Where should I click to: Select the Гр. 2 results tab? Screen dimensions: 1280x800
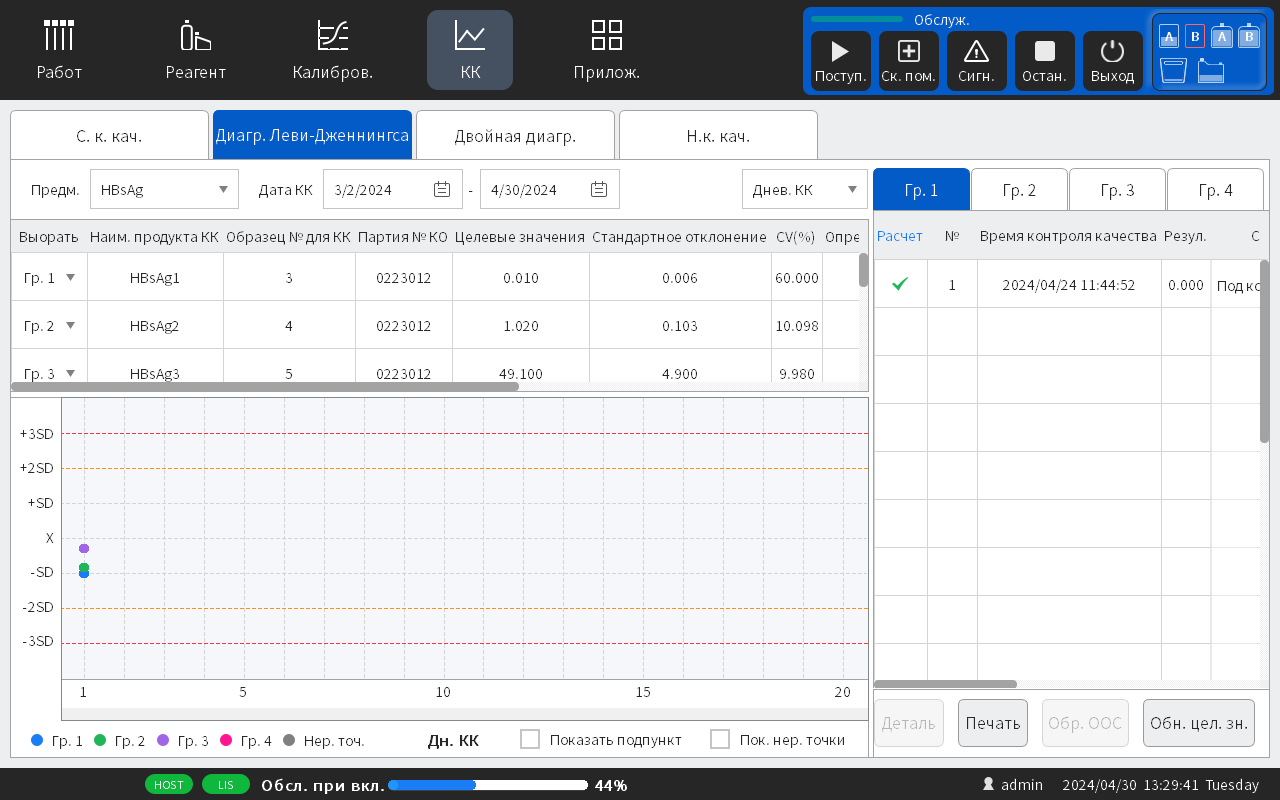[x=1019, y=189]
